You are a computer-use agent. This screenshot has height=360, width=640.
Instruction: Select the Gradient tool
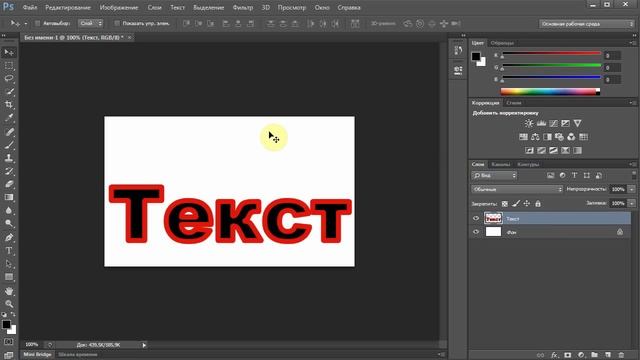[9, 197]
